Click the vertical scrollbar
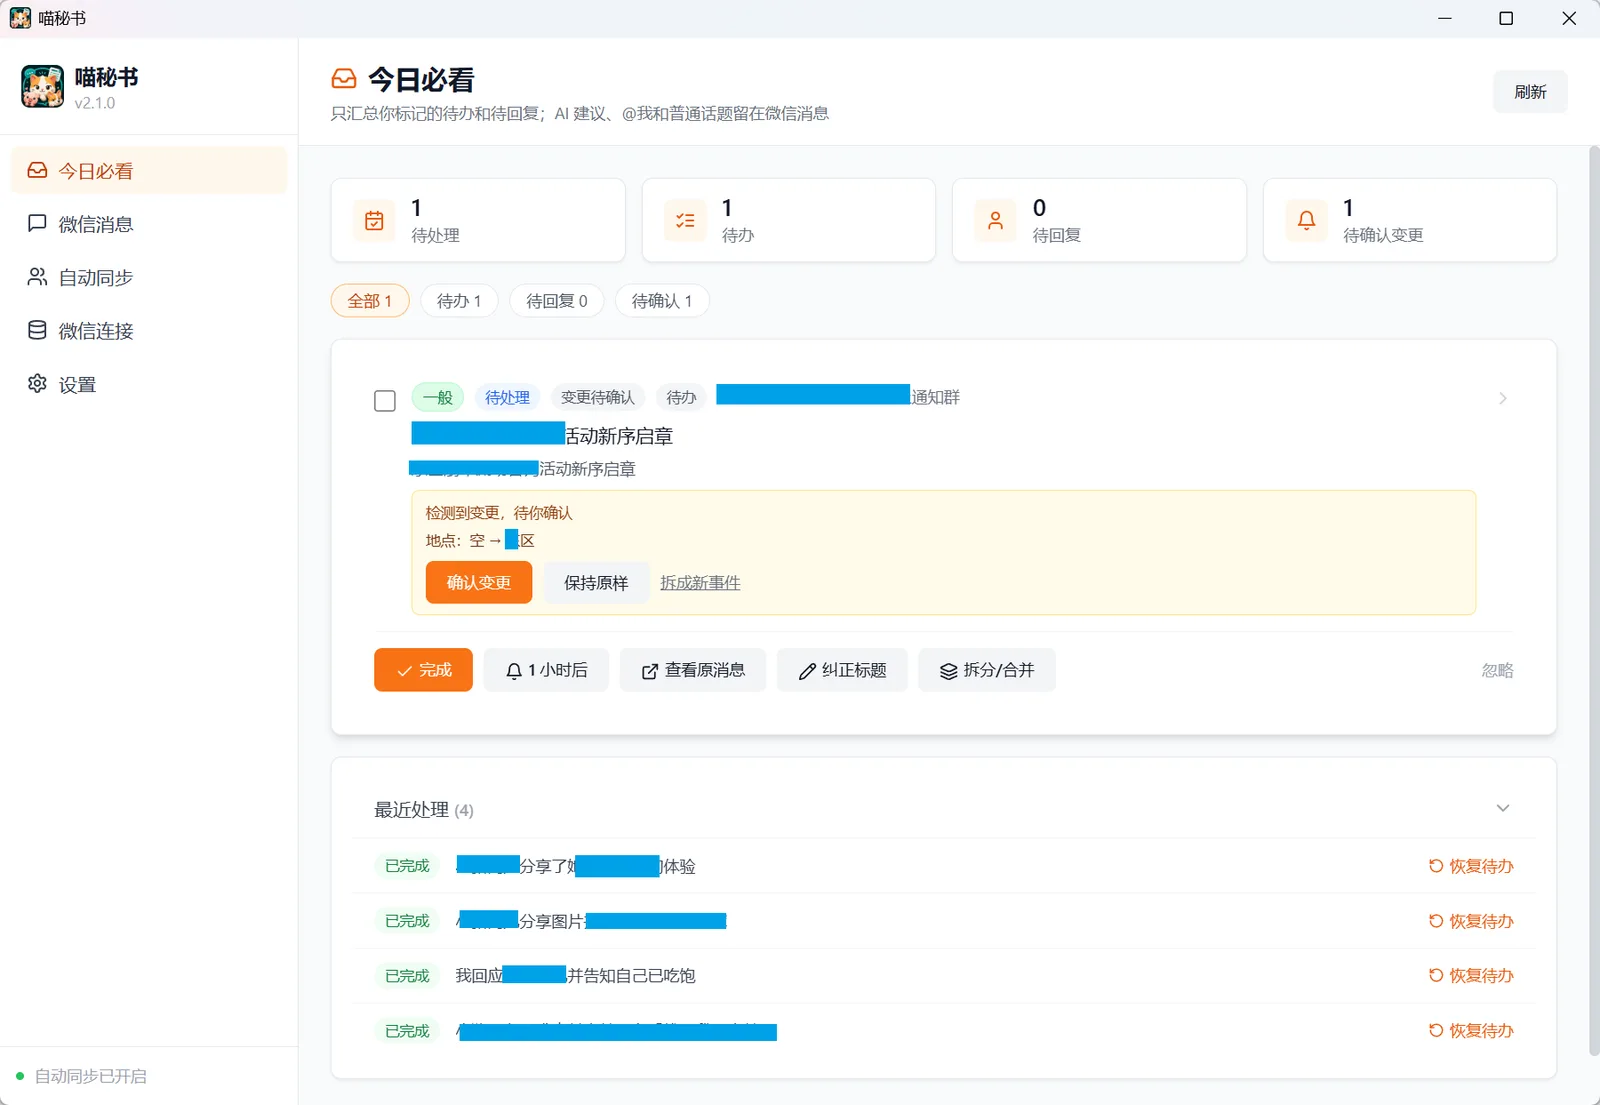 point(1594,600)
